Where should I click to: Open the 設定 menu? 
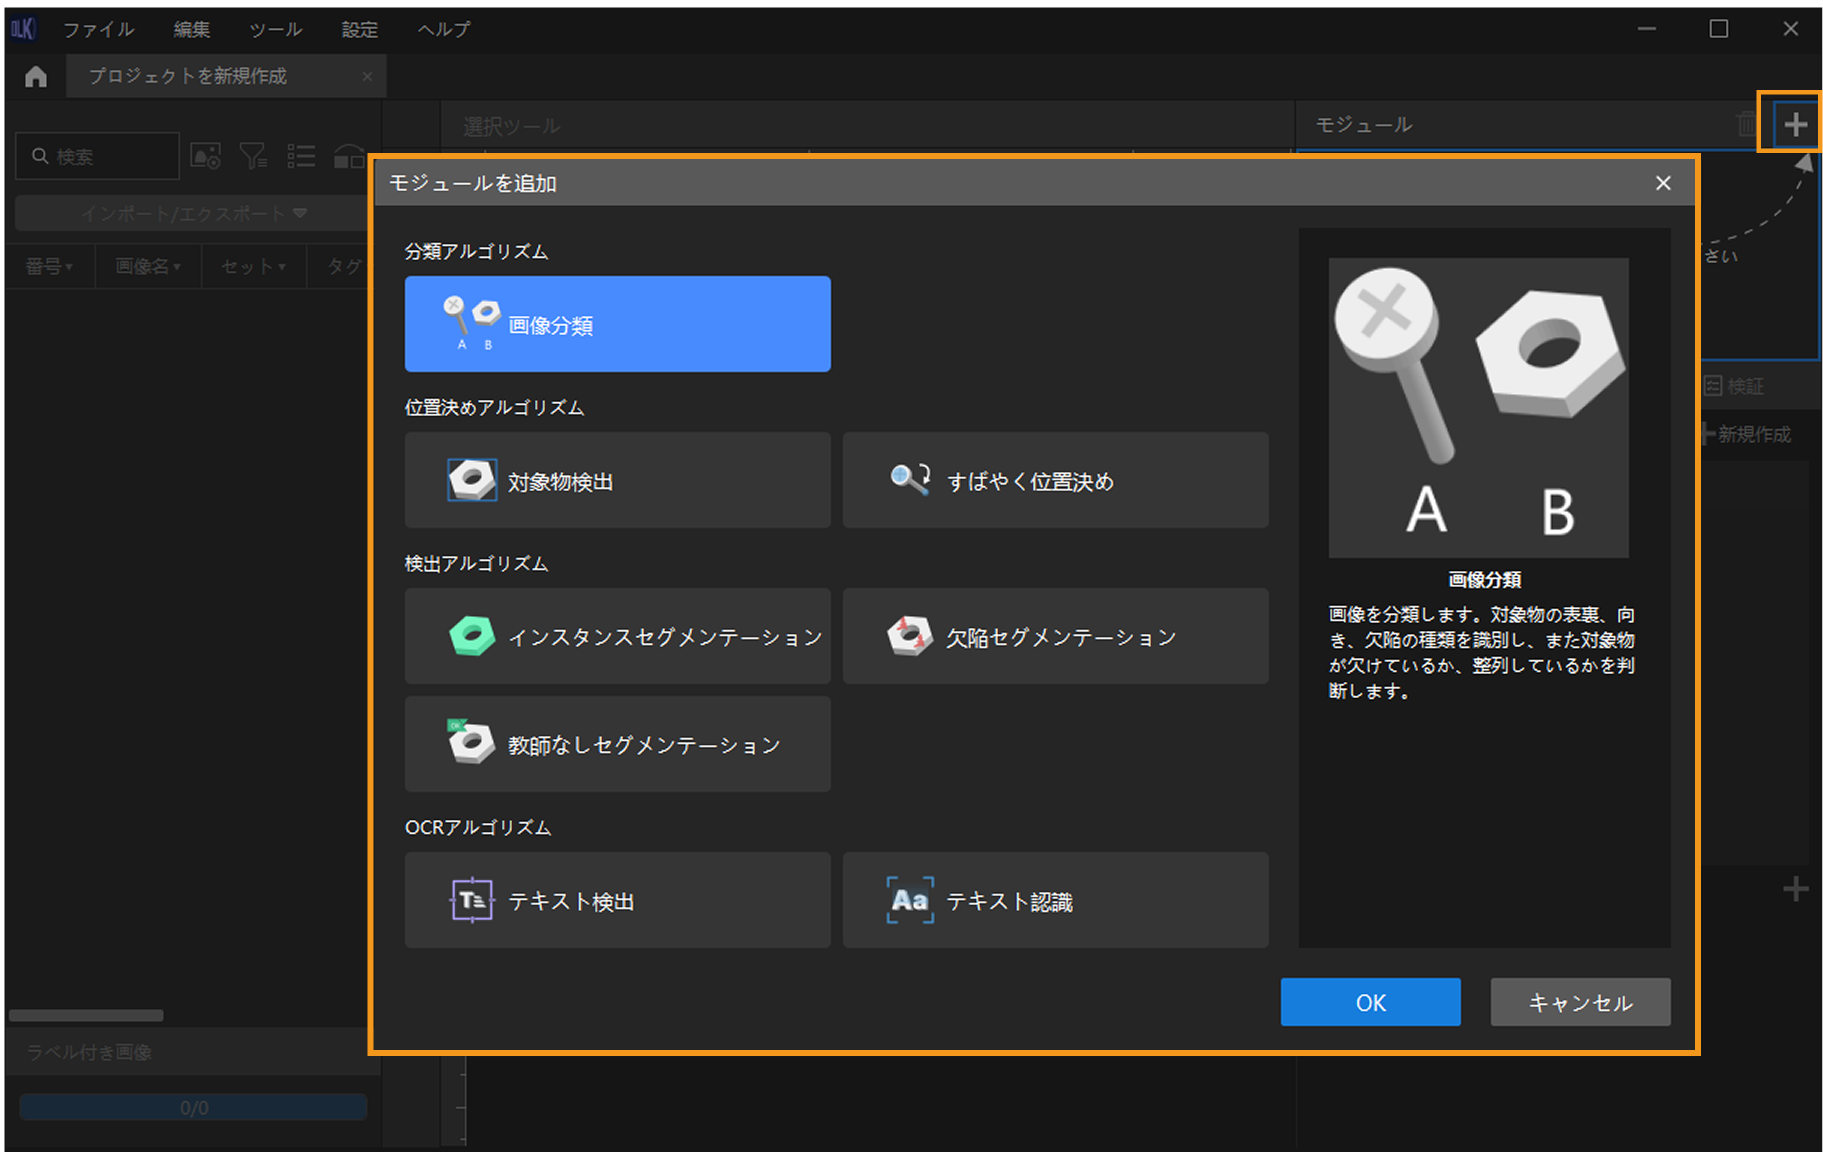pos(359,30)
